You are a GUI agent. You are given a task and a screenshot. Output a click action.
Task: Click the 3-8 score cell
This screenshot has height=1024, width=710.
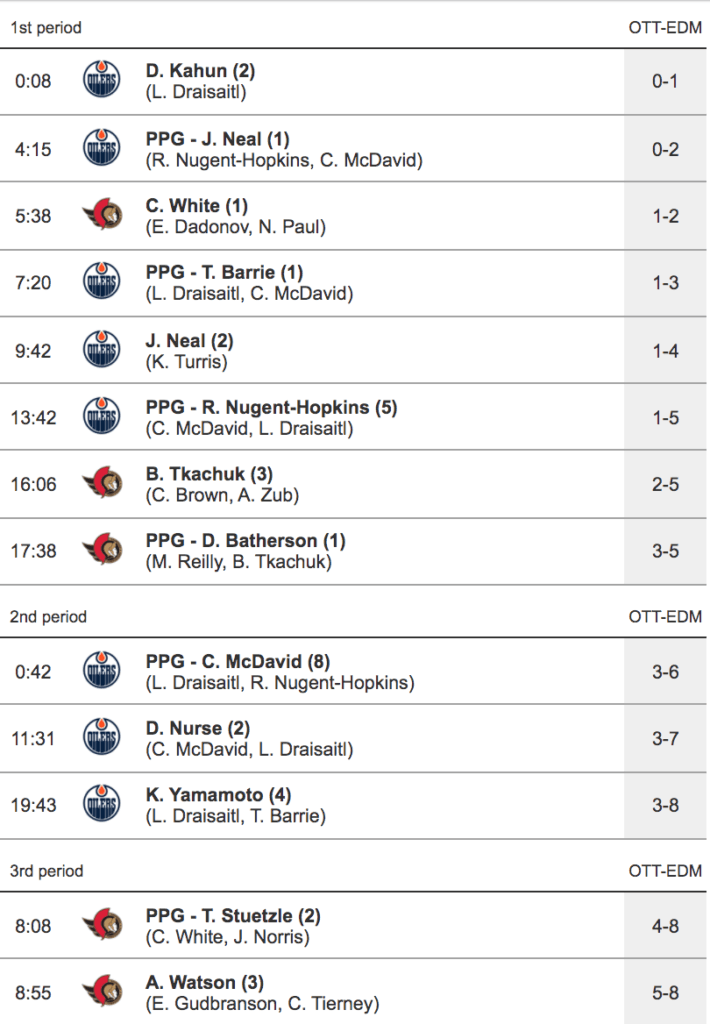(x=665, y=805)
